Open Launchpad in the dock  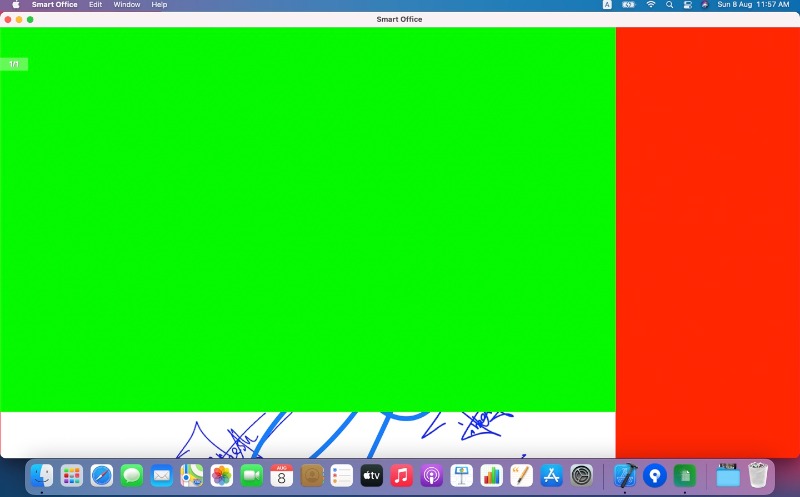click(72, 475)
